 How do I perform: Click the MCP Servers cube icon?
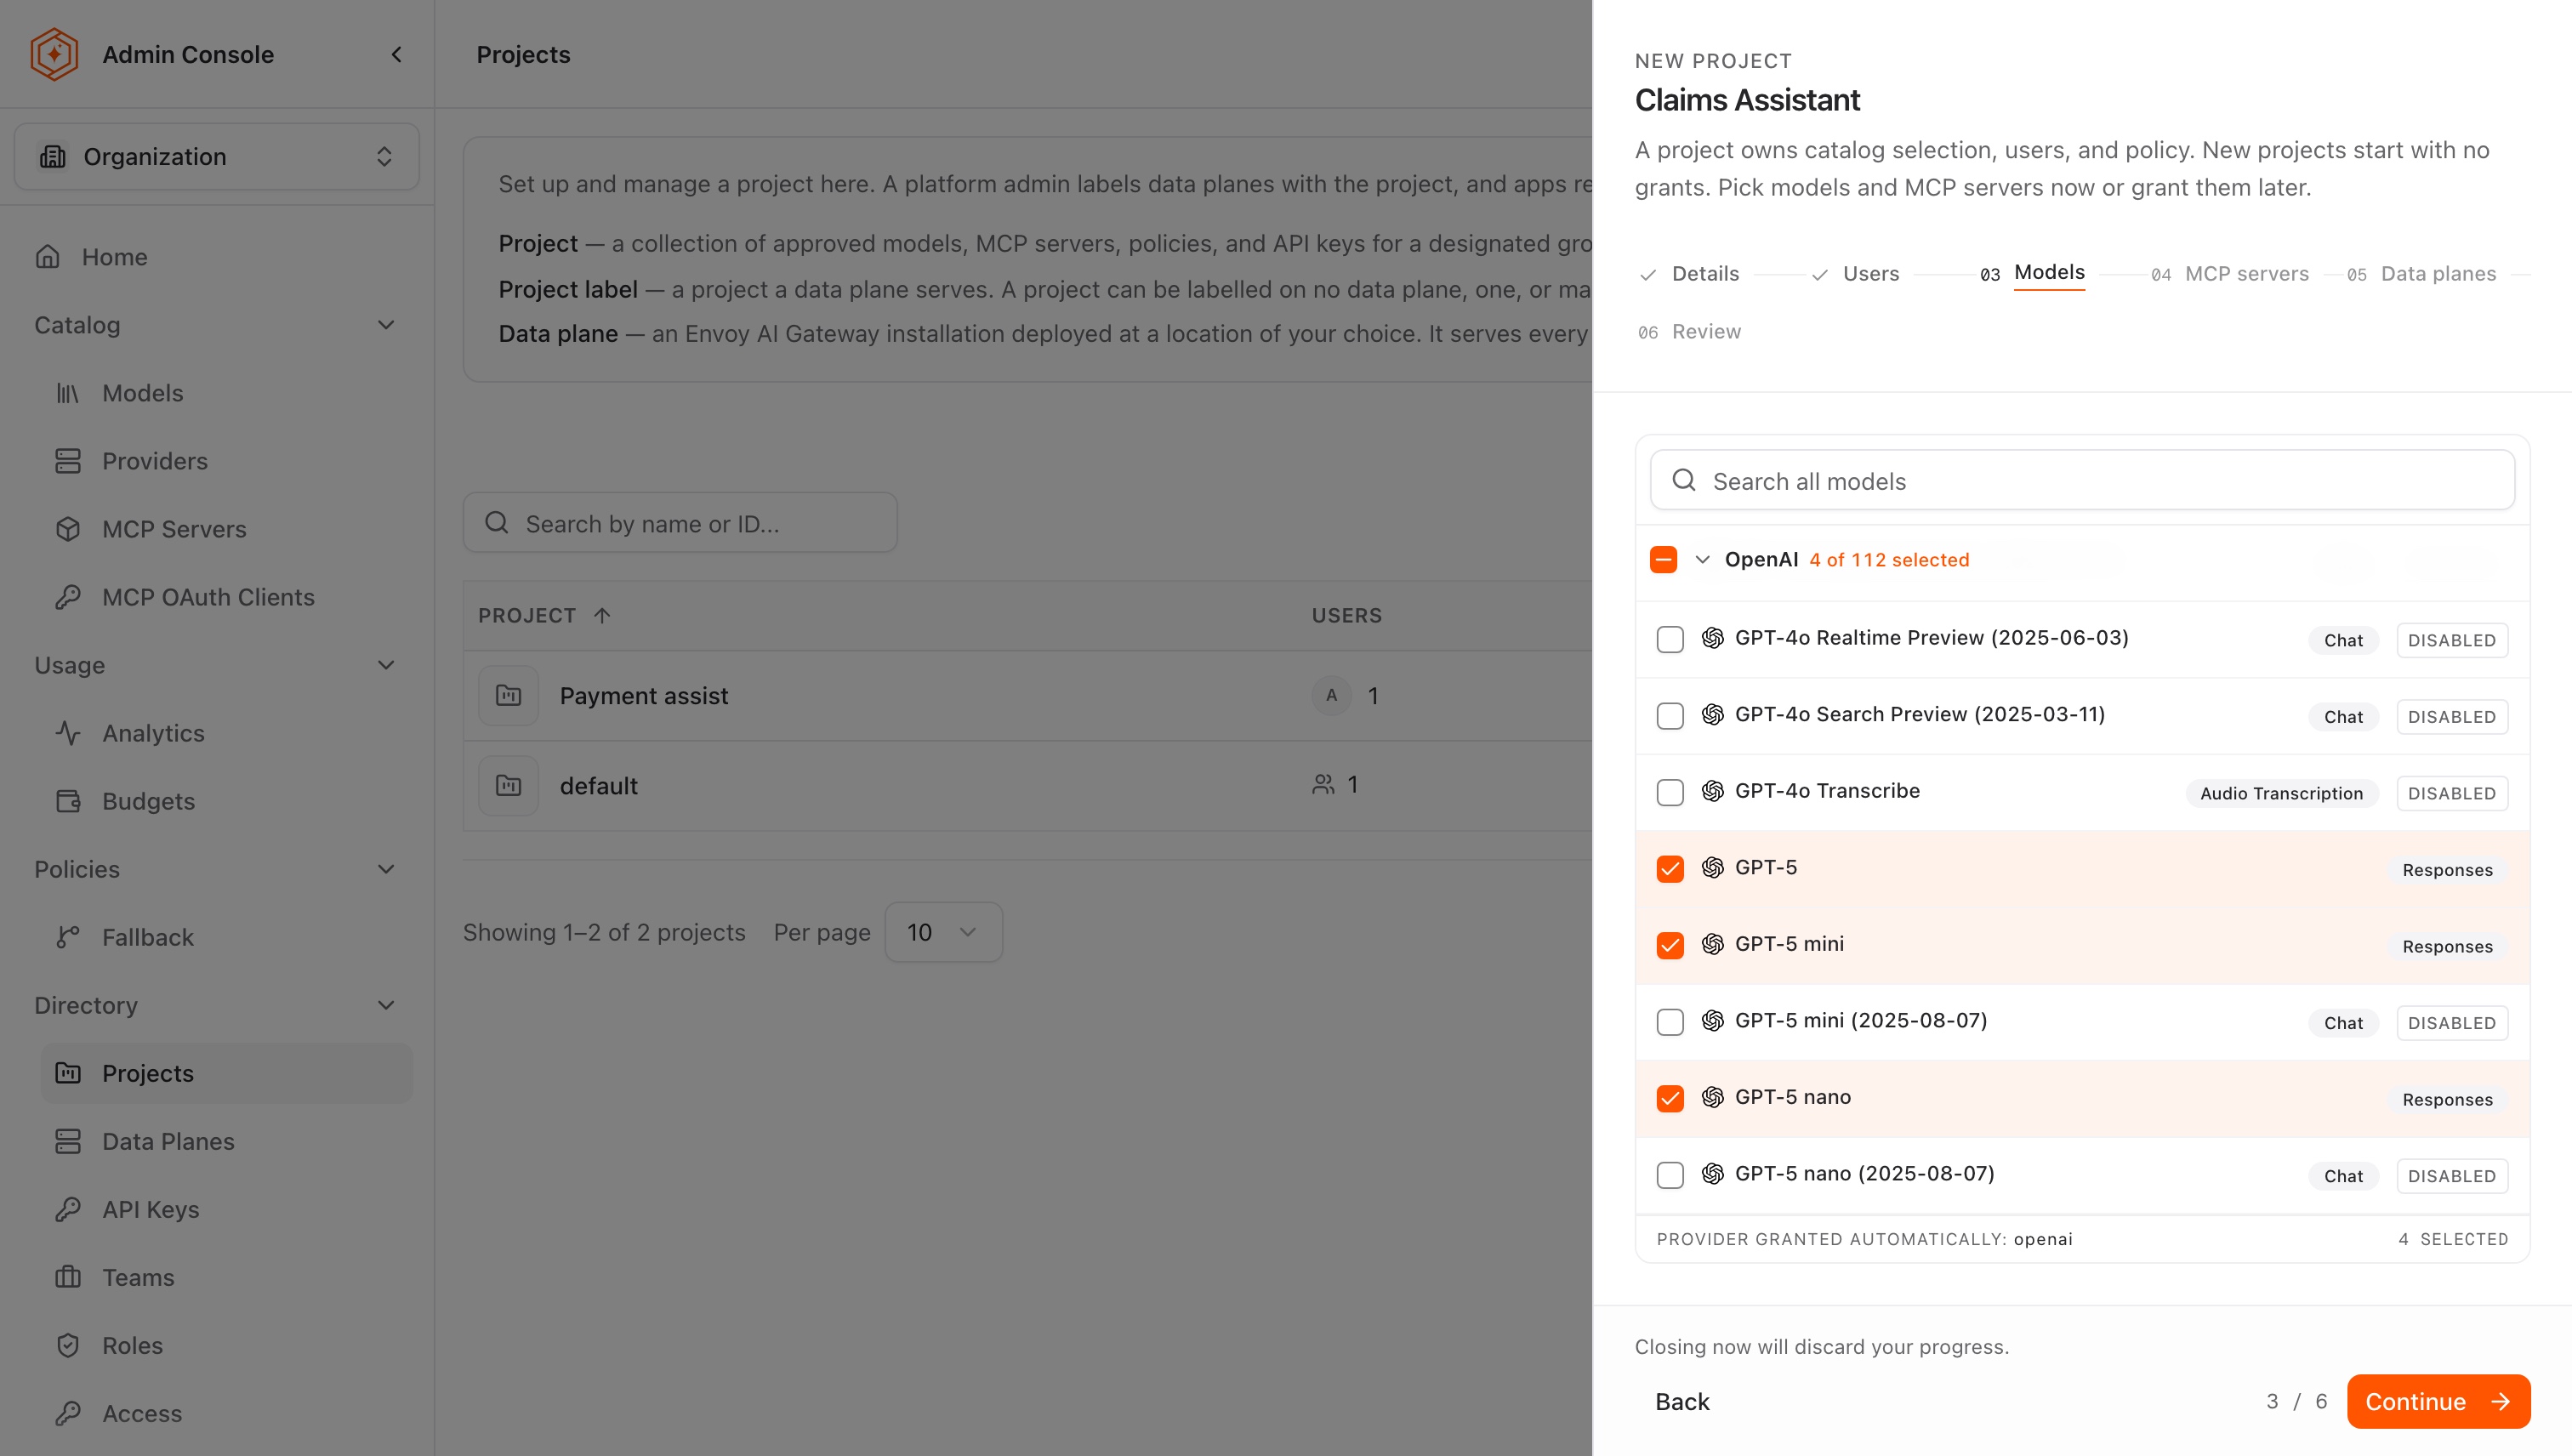click(67, 529)
